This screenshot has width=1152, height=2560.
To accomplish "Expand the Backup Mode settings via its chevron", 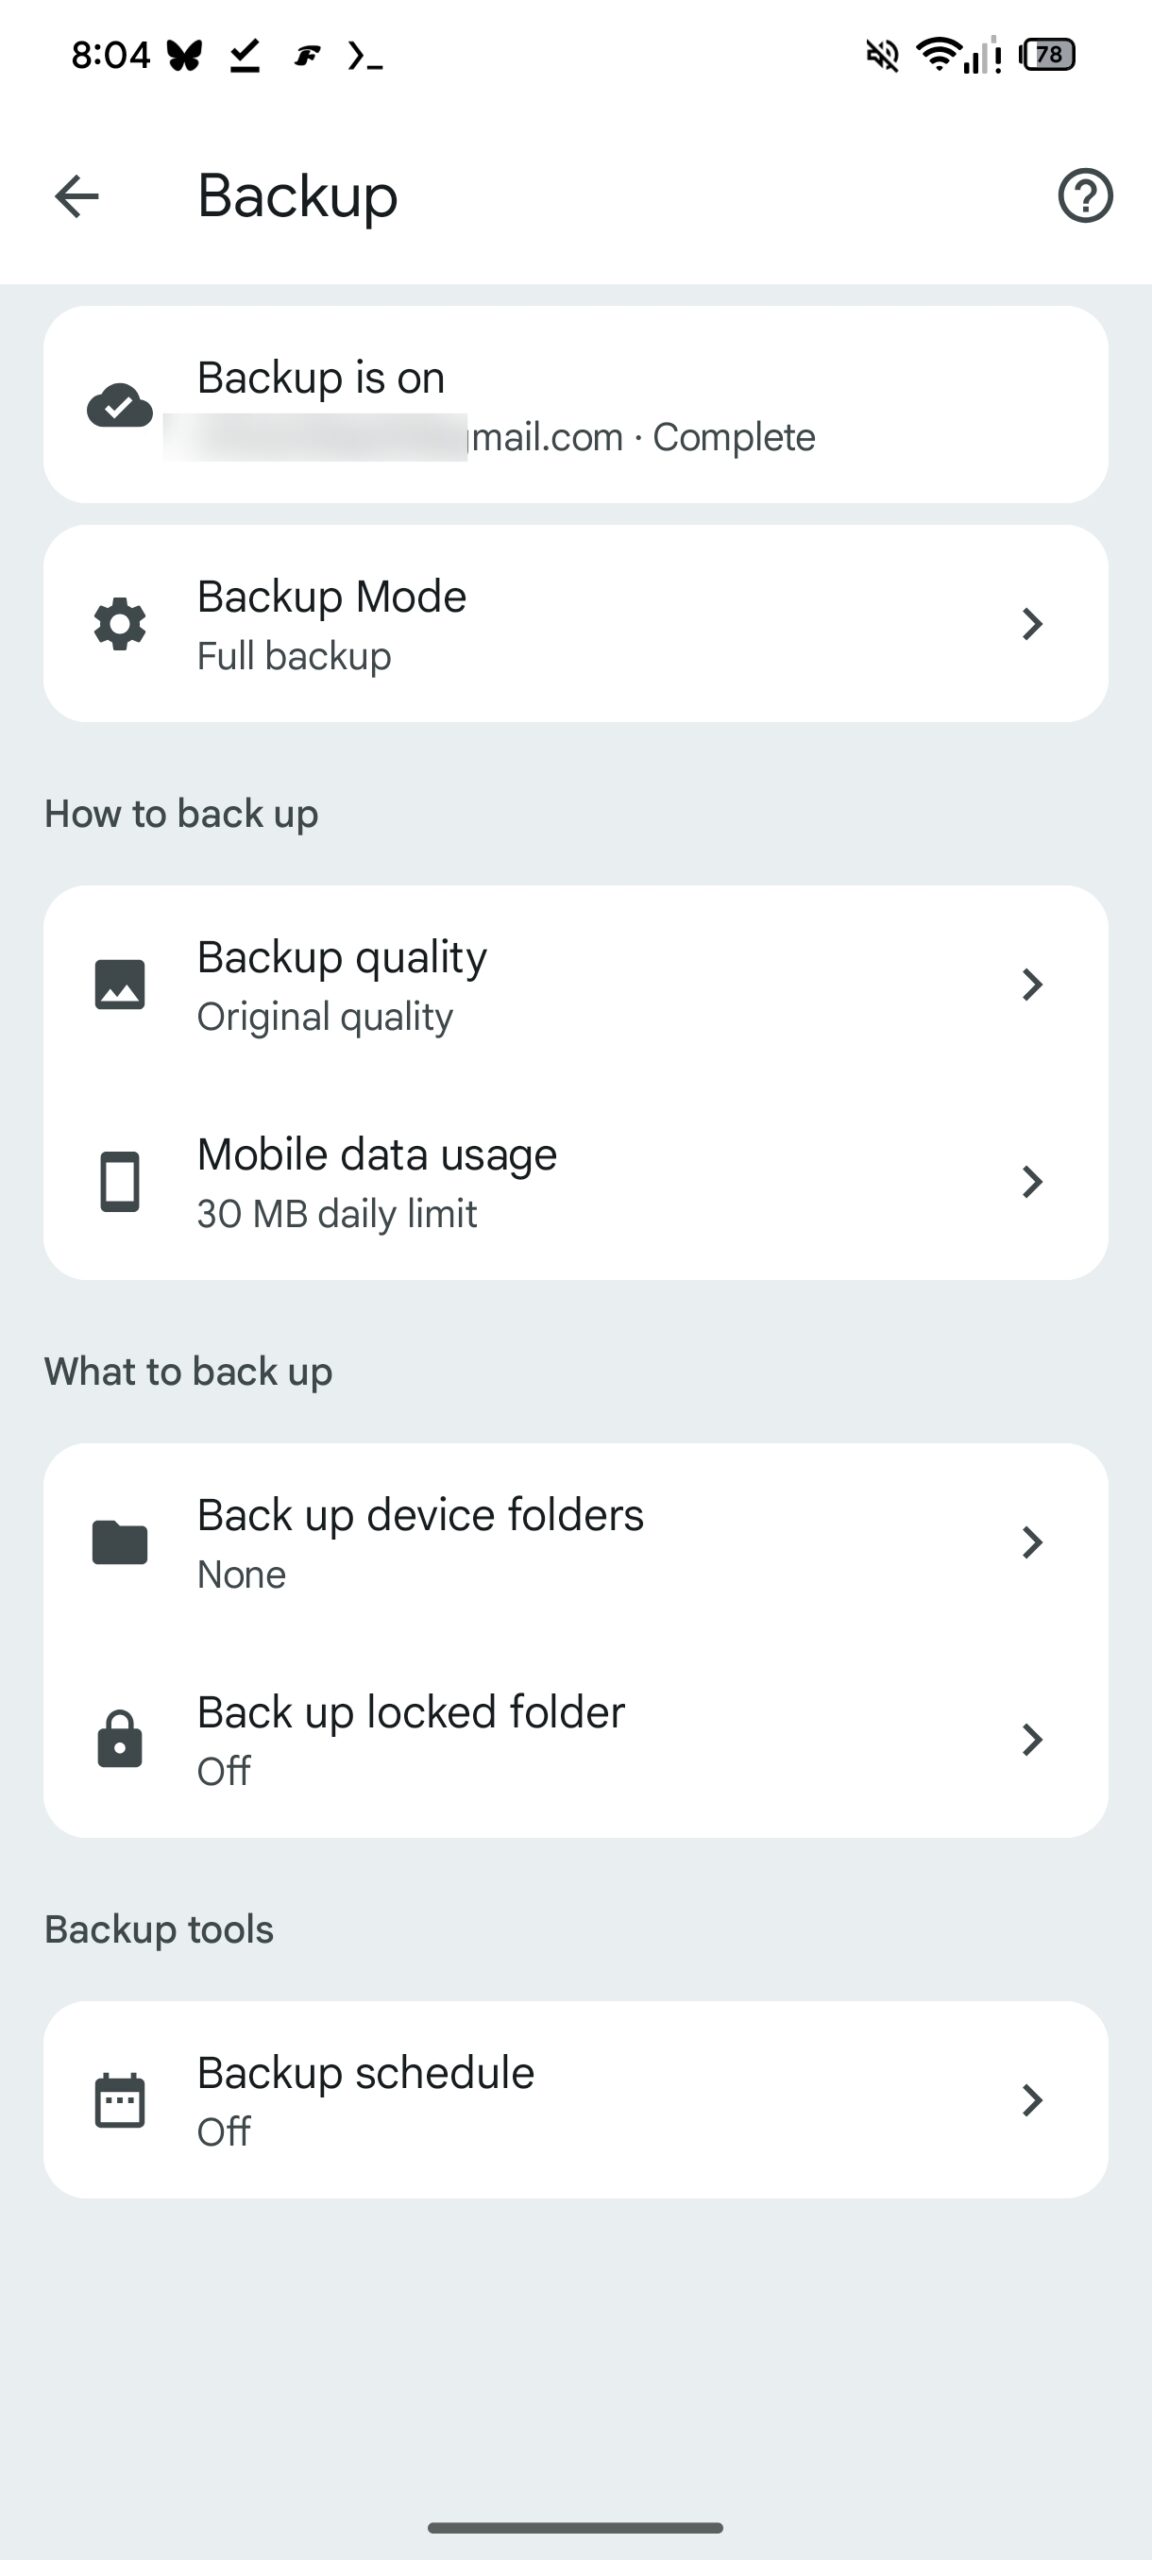I will click(x=1033, y=623).
